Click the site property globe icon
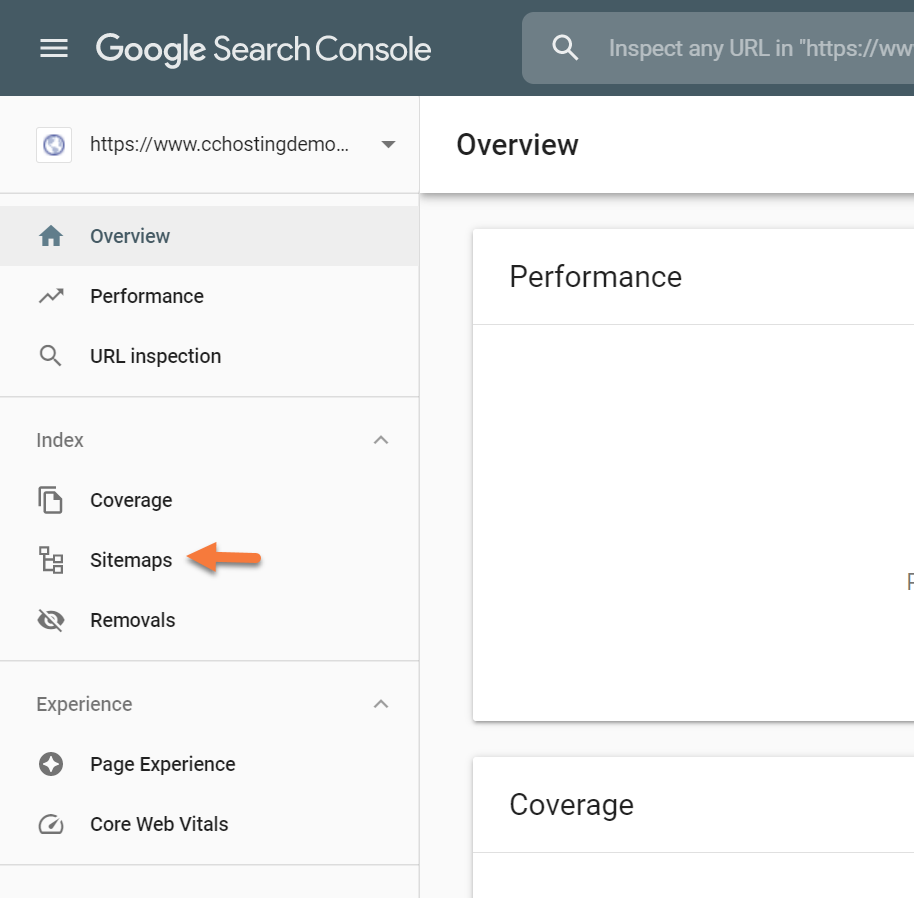Screen dimensions: 914x898 [54, 145]
